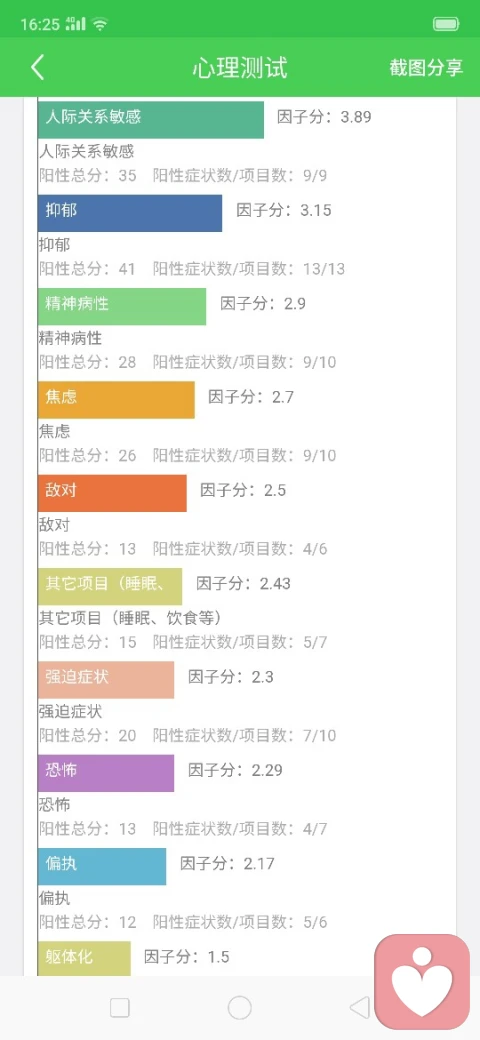The height and width of the screenshot is (1040, 480).
Task: Select the pink 强迫症状 bar
Action: [x=106, y=680]
